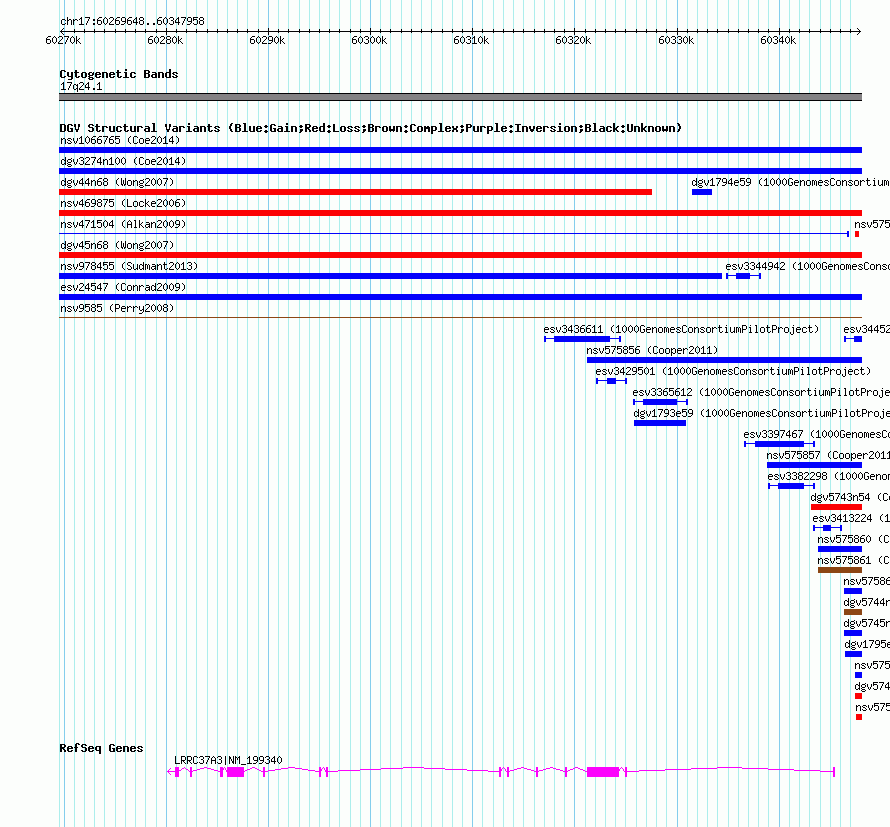Click the nsv575856 (Cooper2011) label
The height and width of the screenshot is (827, 890).
[652, 350]
